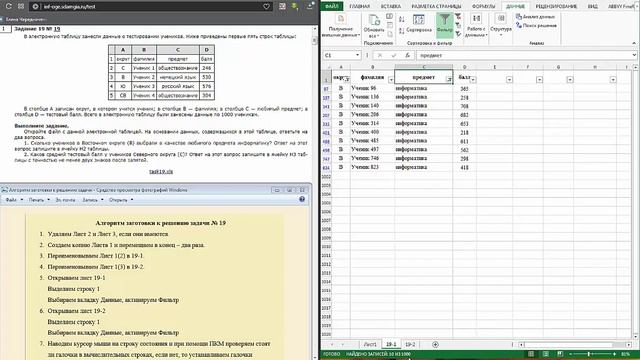Open filter dropdown on предмет column

click(449, 80)
